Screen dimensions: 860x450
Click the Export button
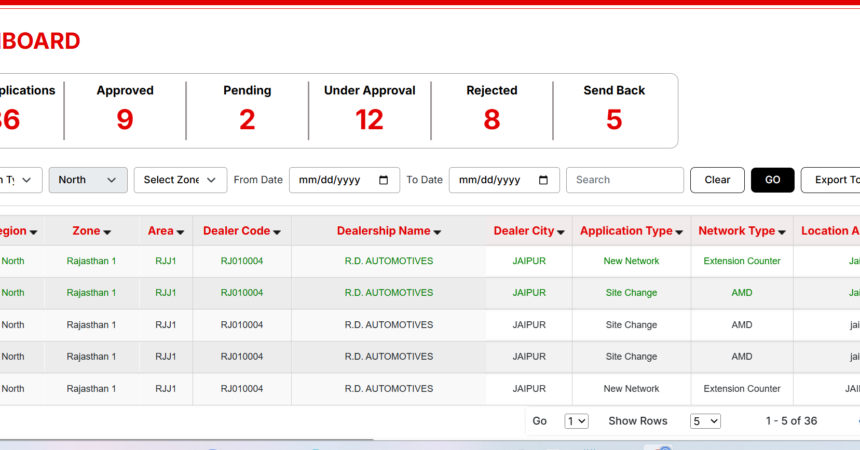(830, 180)
